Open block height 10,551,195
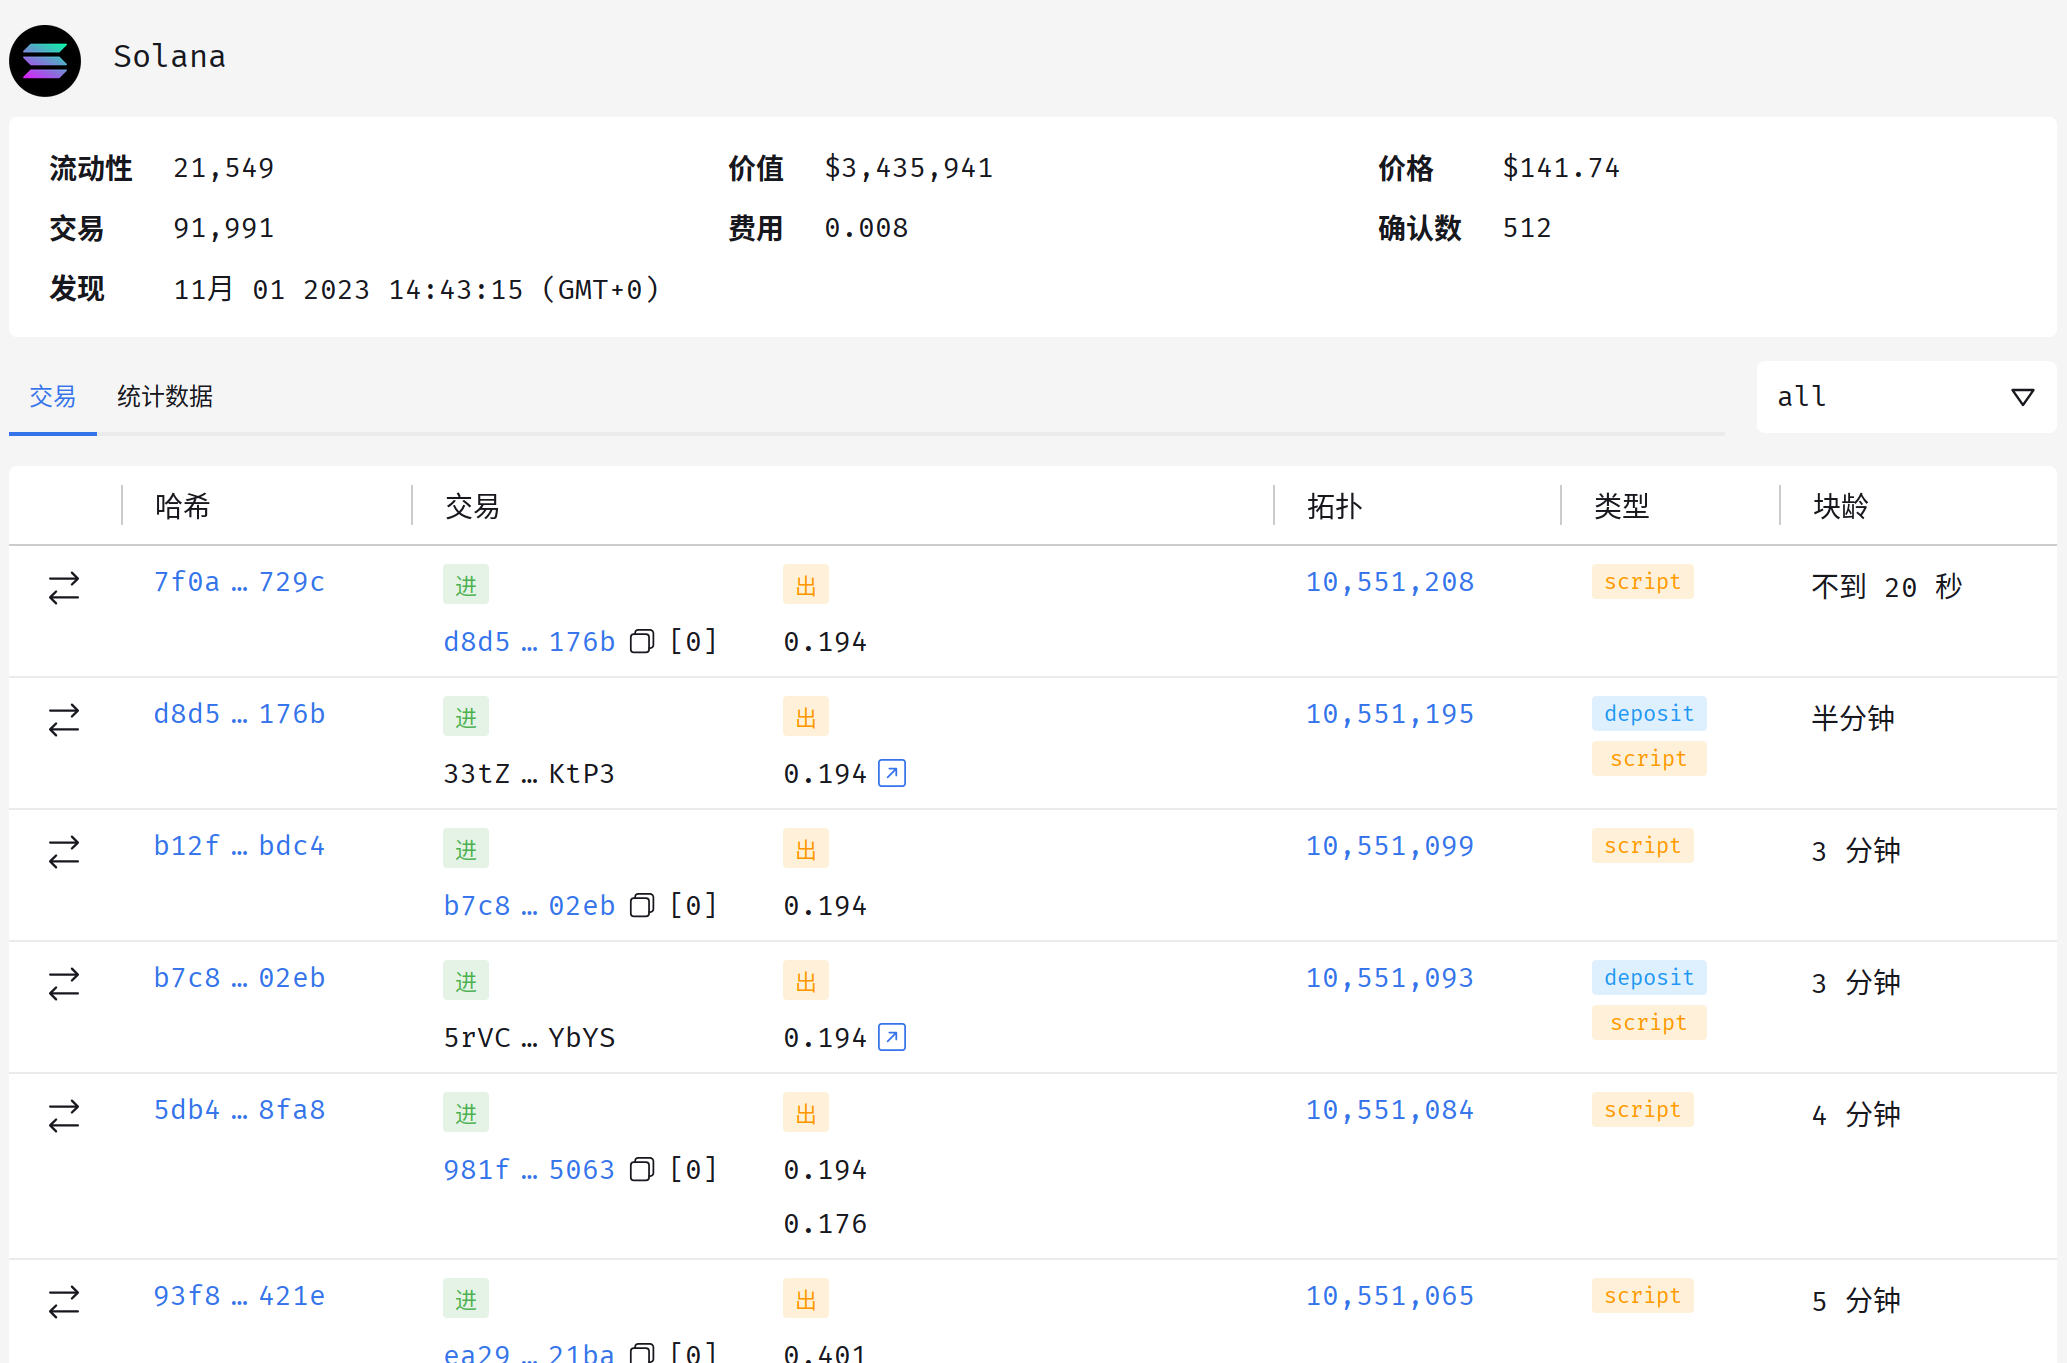This screenshot has height=1363, width=2067. [1390, 714]
